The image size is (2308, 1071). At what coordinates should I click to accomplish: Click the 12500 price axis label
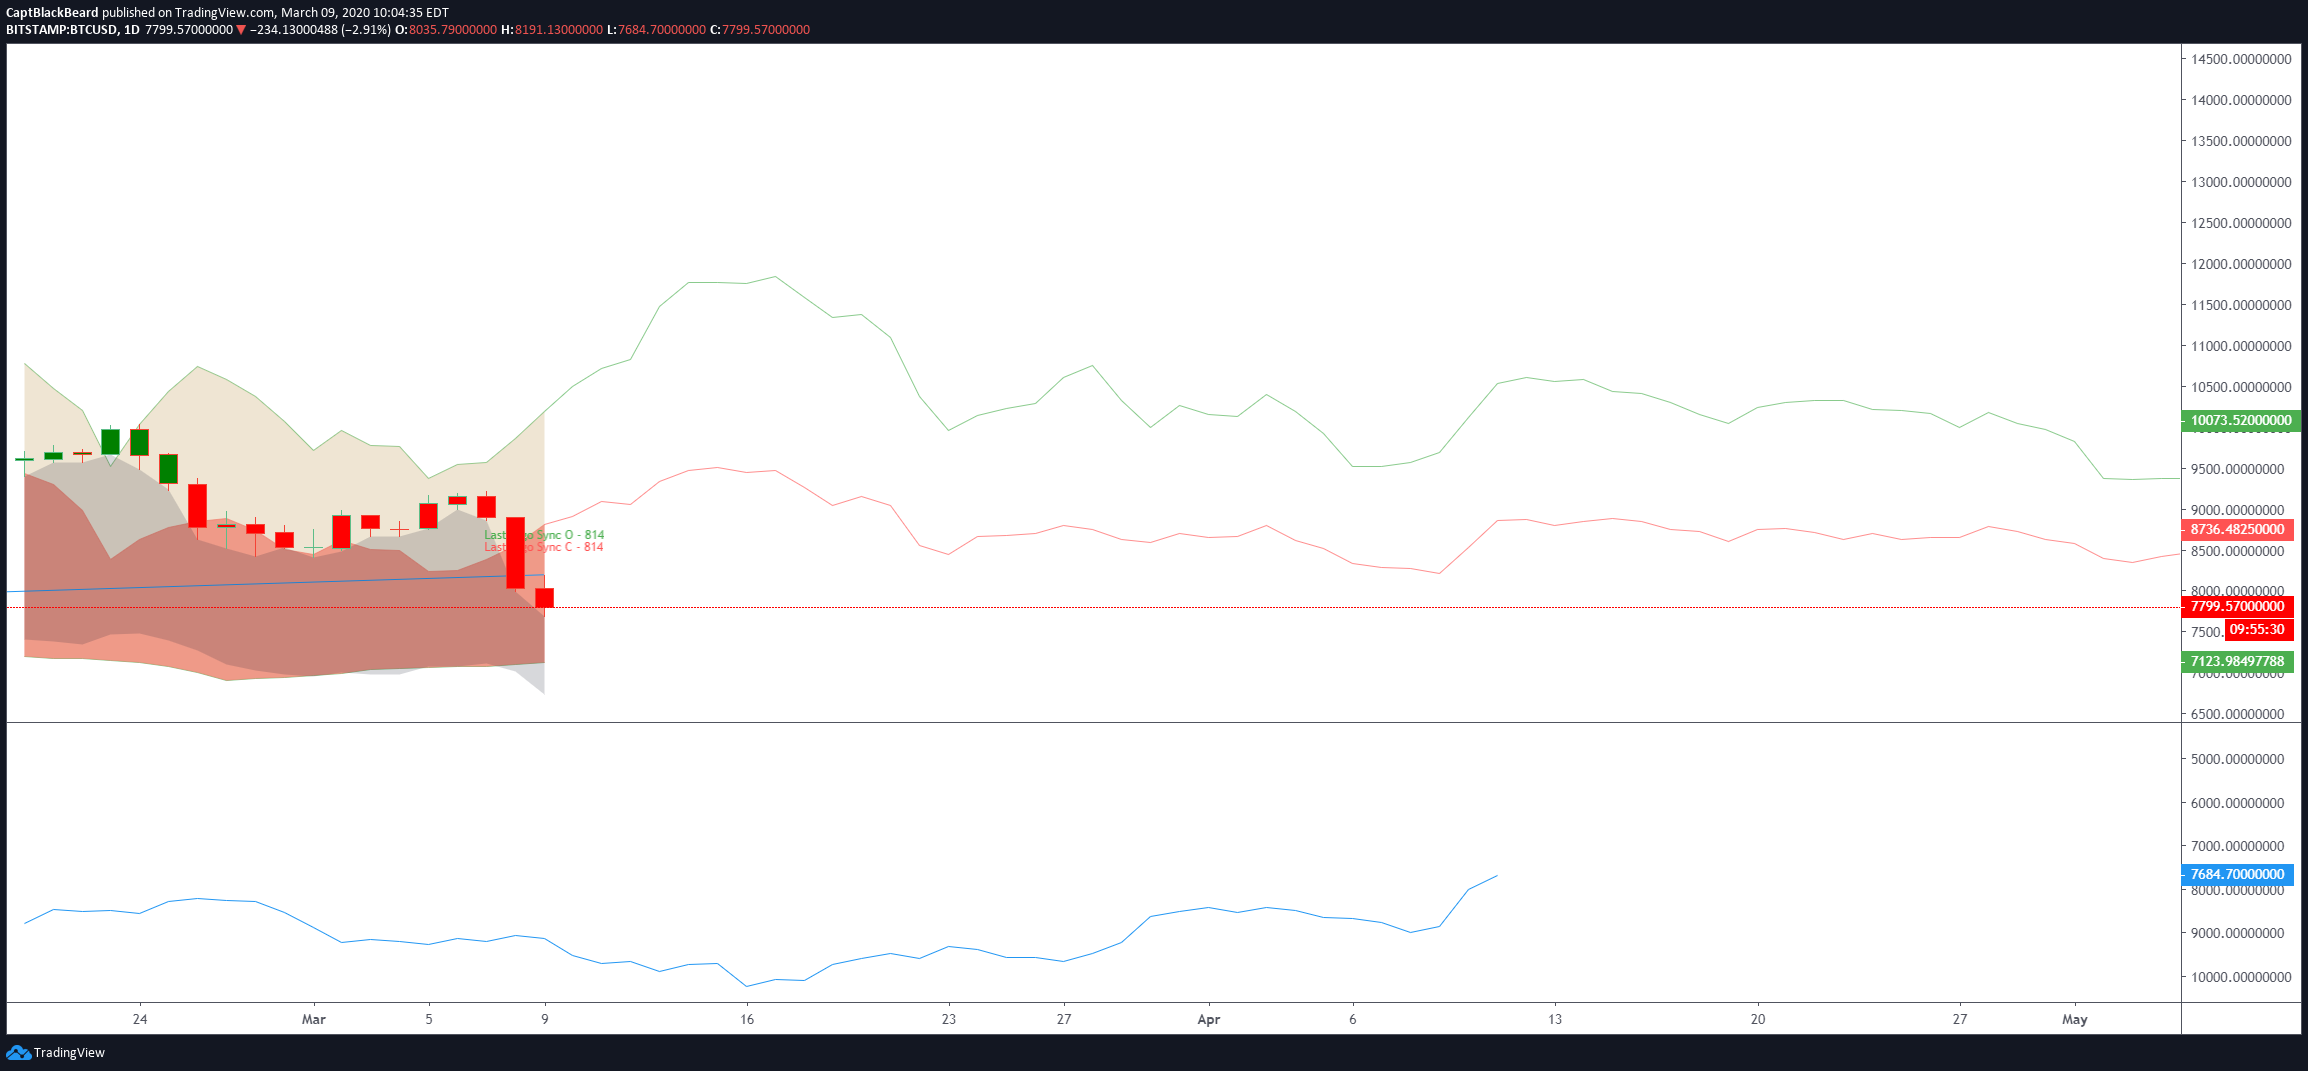(x=2241, y=223)
